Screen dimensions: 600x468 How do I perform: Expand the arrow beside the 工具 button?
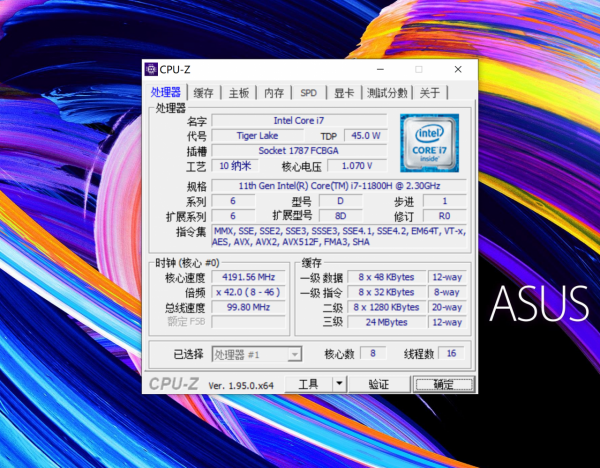coord(338,384)
